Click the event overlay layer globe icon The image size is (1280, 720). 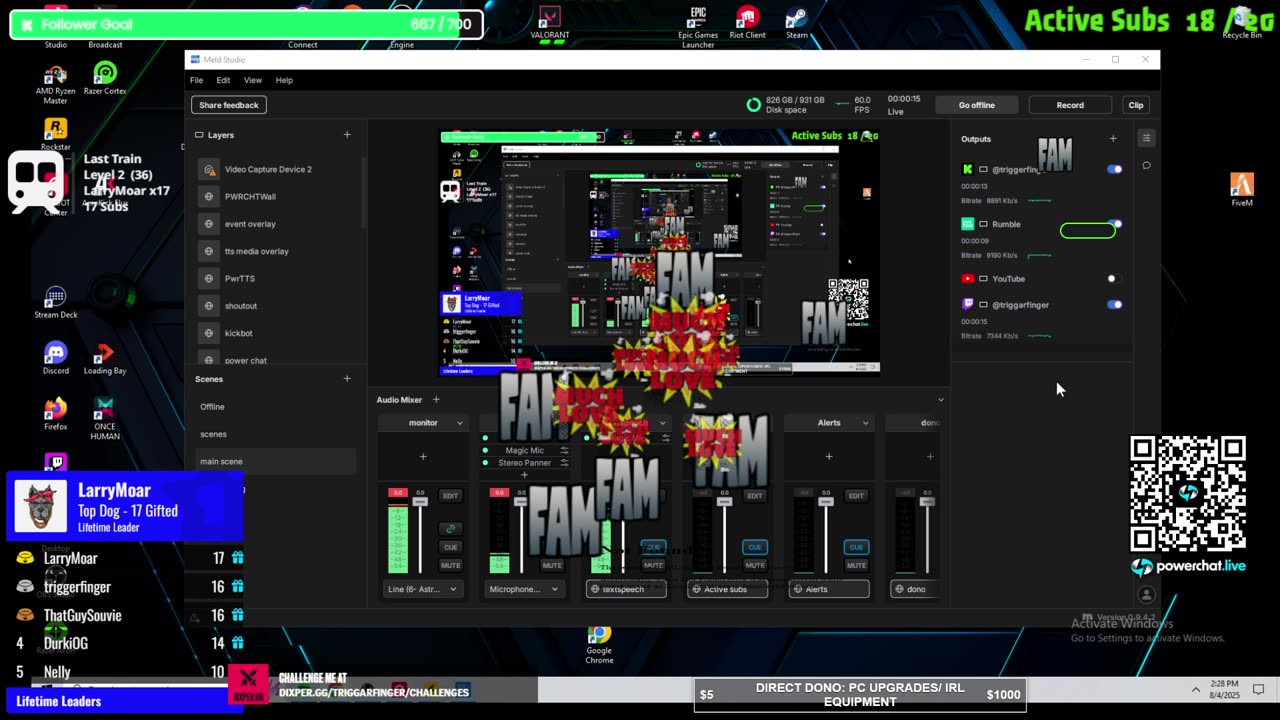pos(209,224)
